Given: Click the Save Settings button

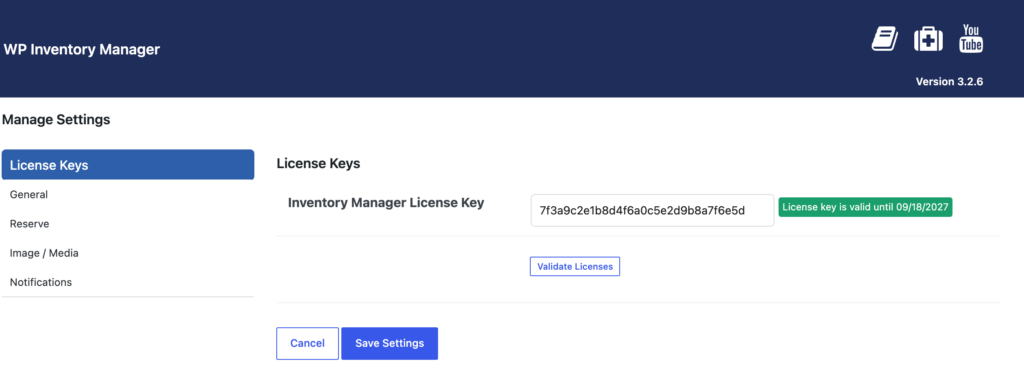Looking at the screenshot, I should pyautogui.click(x=389, y=343).
